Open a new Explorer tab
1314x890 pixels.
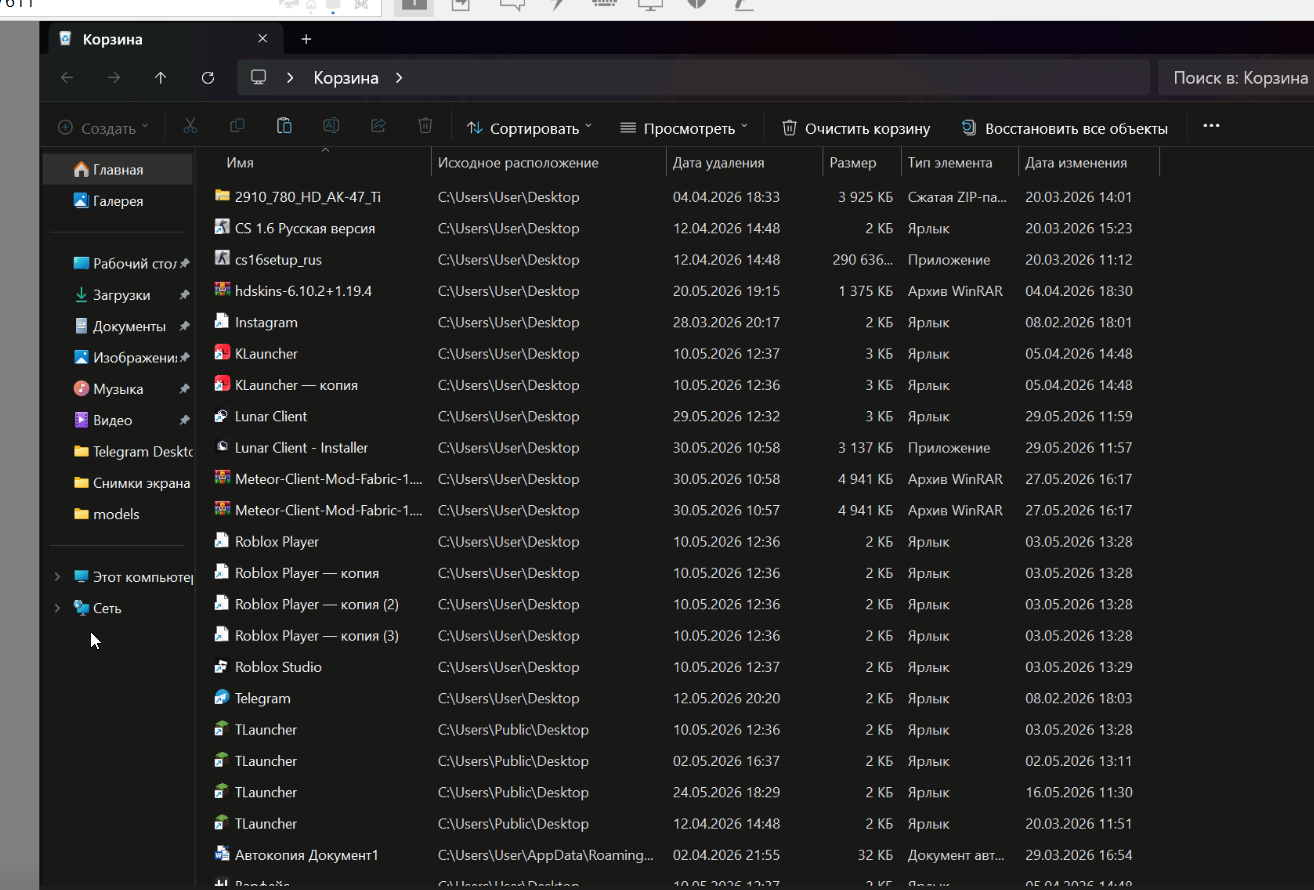coord(306,39)
